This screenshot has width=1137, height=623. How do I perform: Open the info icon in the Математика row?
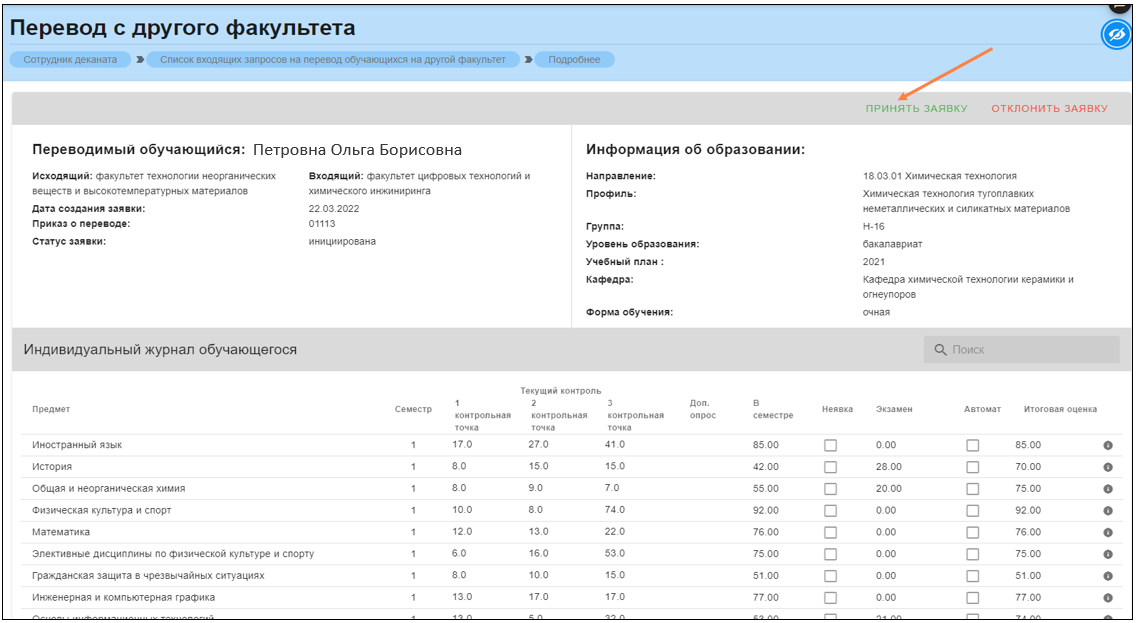tap(1108, 532)
